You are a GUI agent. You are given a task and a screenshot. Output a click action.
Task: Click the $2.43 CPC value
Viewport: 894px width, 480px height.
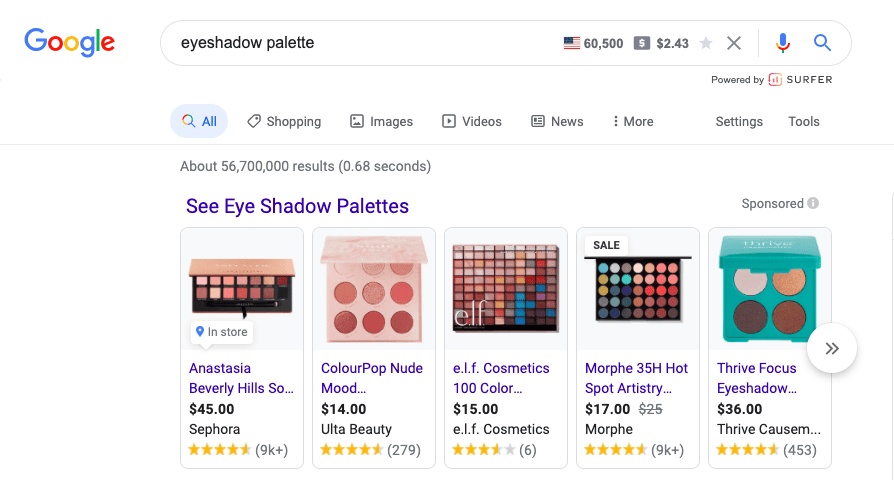673,43
